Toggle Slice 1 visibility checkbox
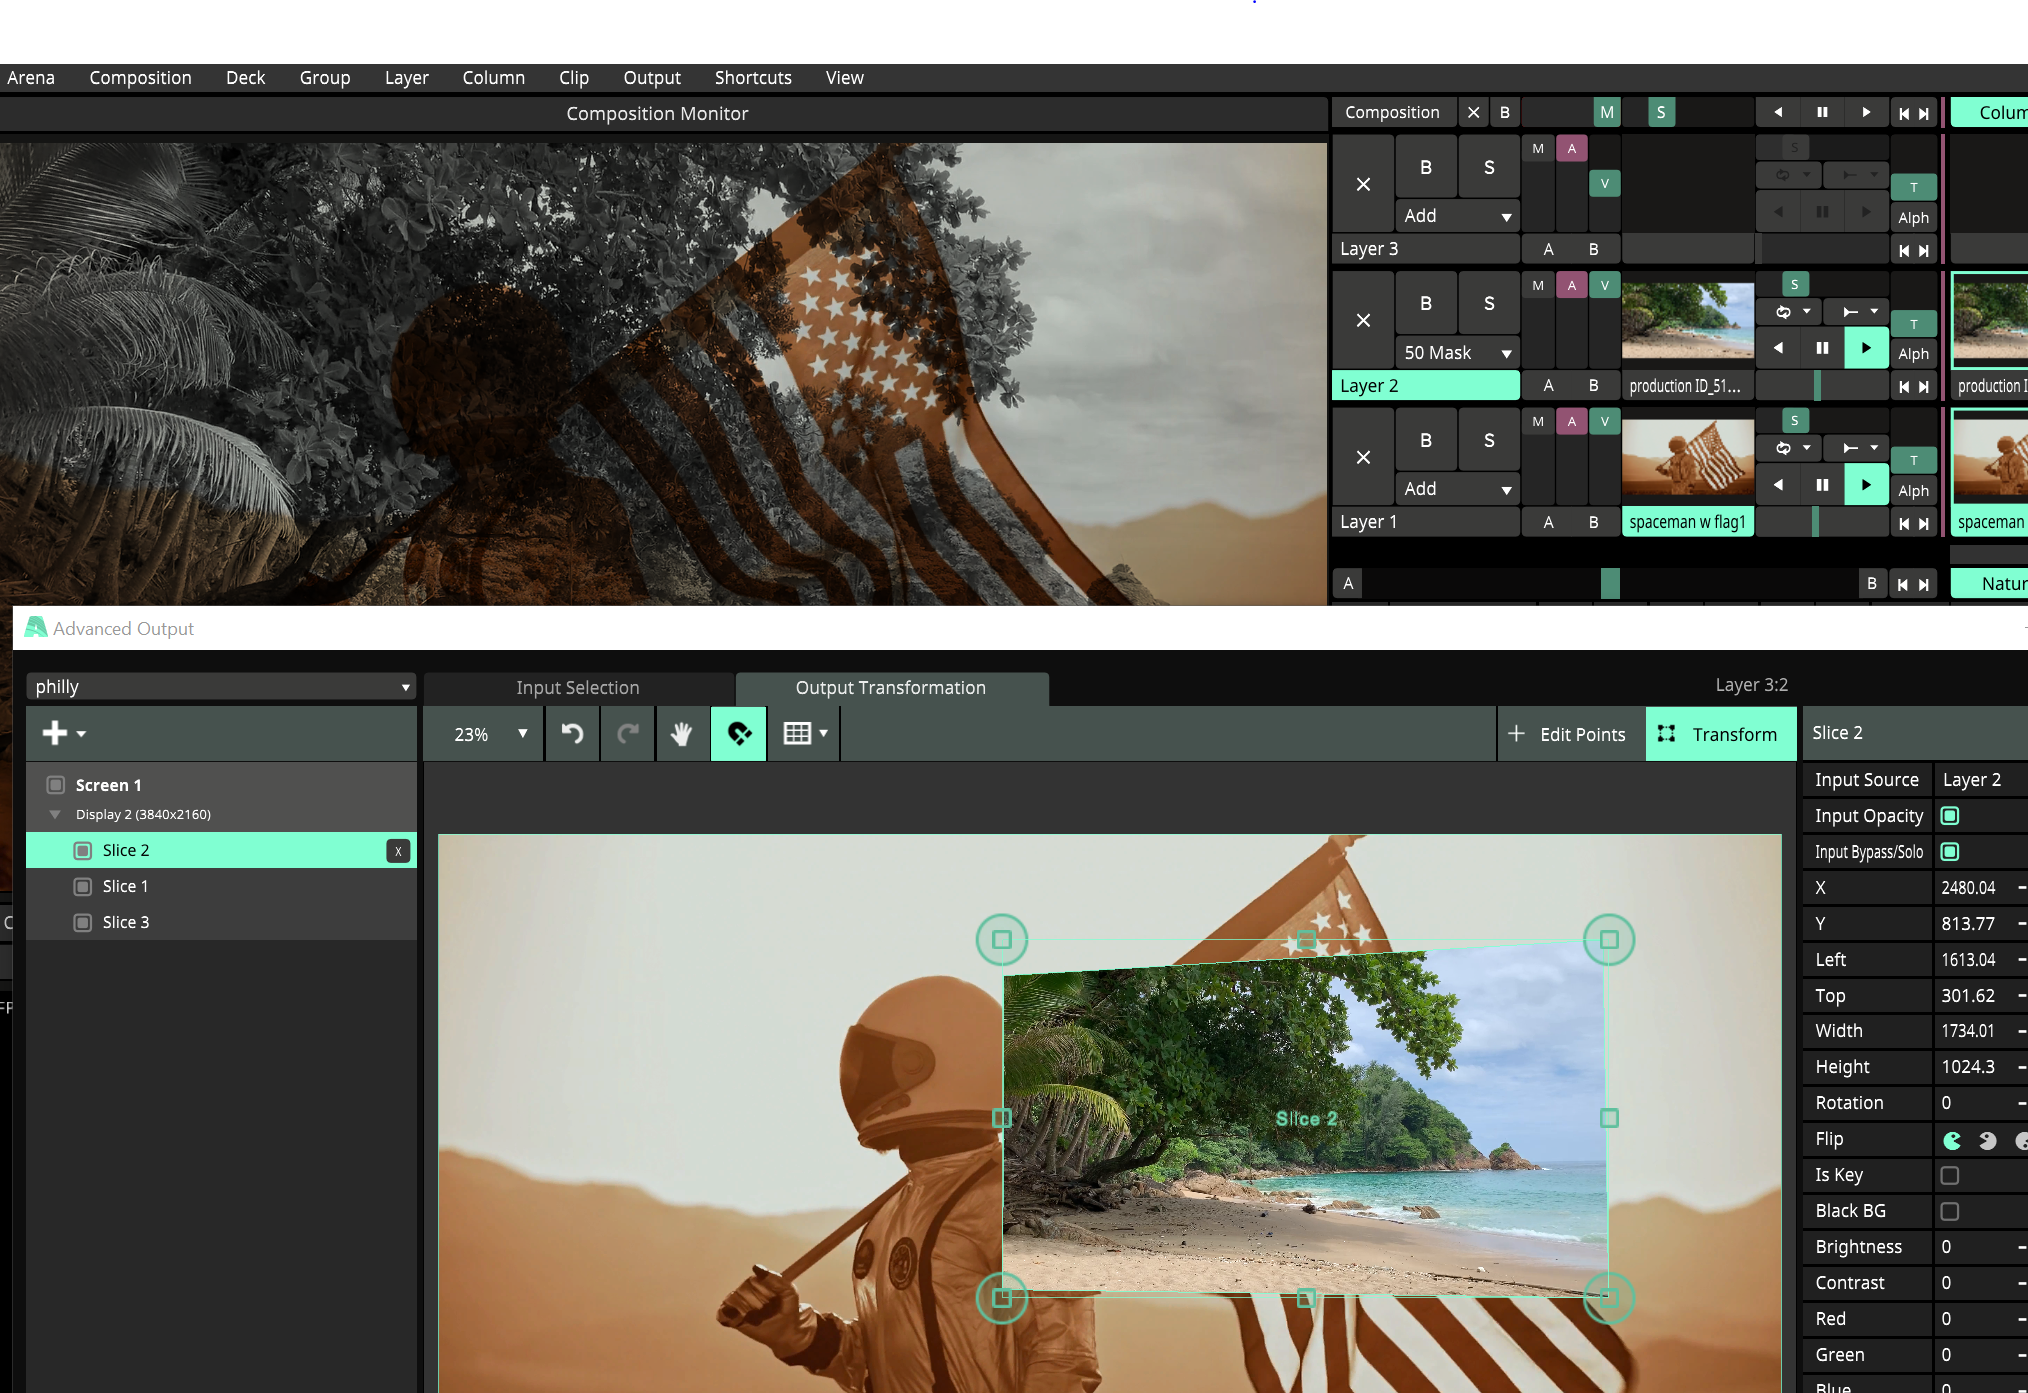The image size is (2028, 1393). click(83, 886)
